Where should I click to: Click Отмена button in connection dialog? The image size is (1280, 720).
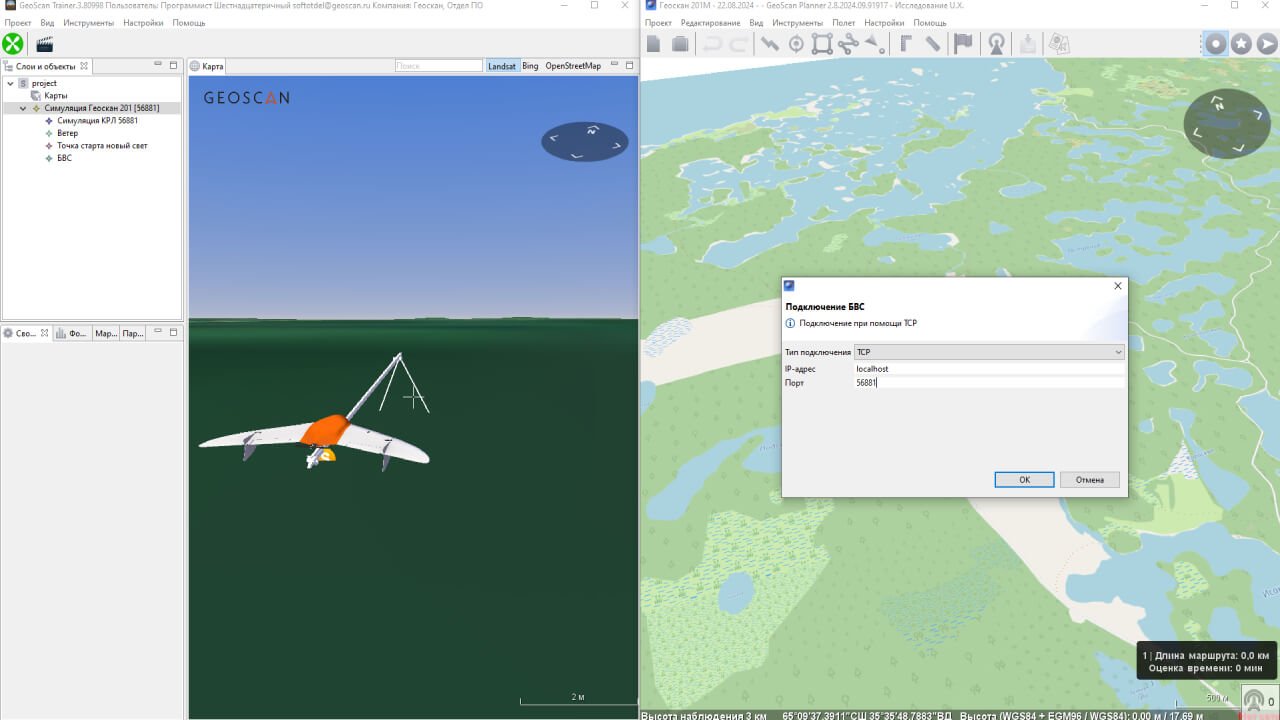point(1090,480)
